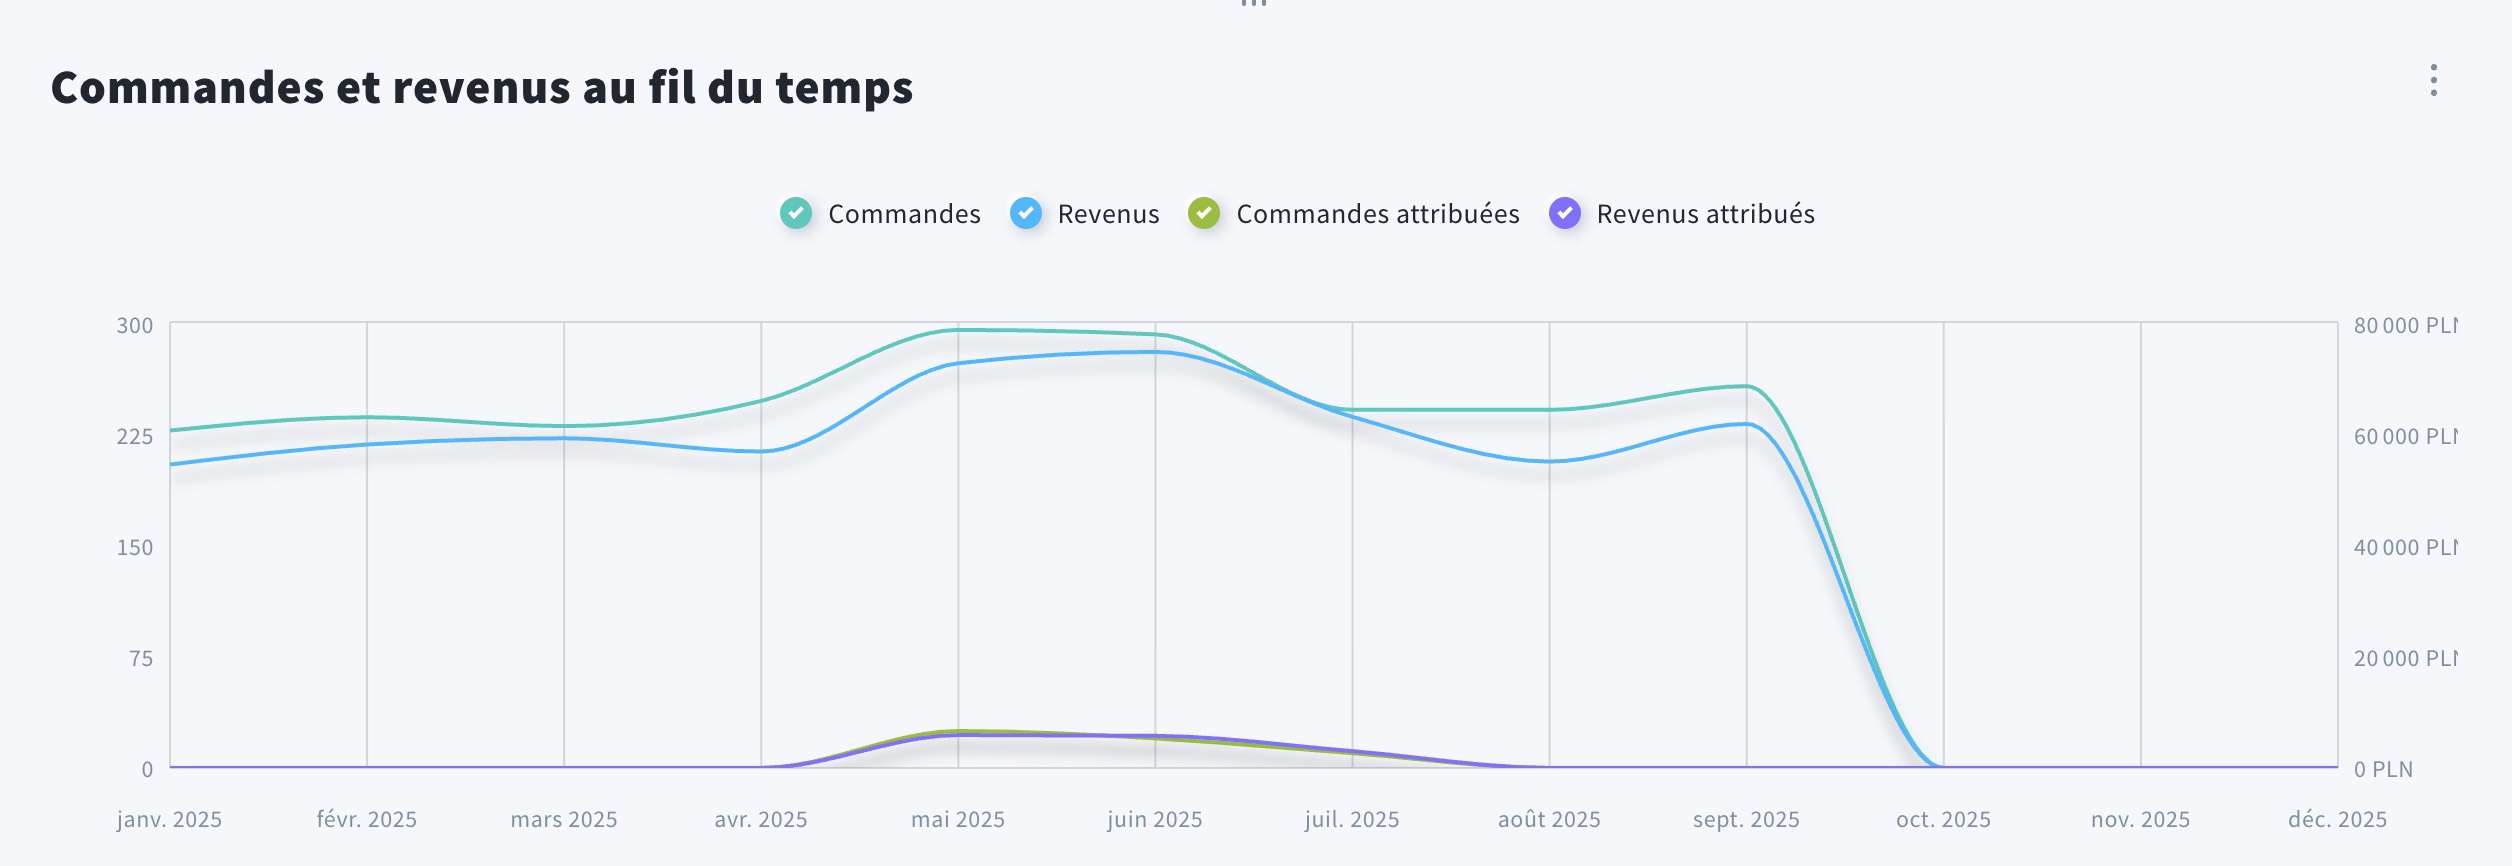Click the 300 value on left axis

(135, 326)
